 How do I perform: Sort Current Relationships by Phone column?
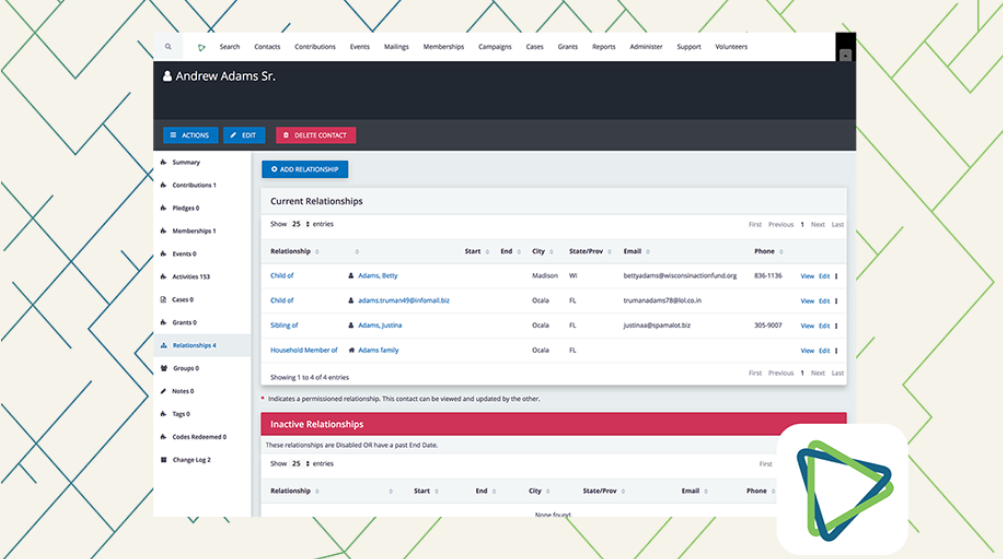tap(768, 252)
